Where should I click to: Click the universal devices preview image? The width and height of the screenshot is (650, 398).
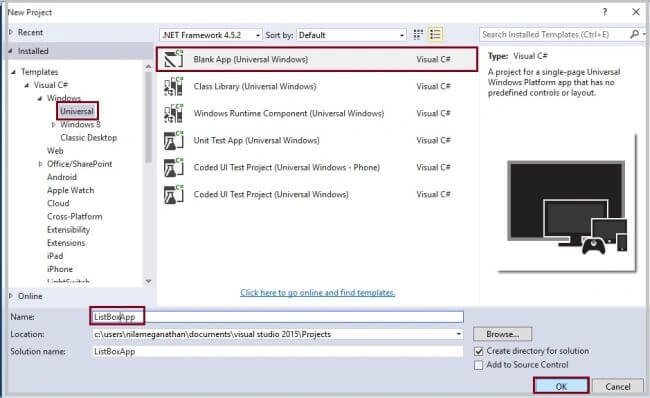[x=567, y=207]
